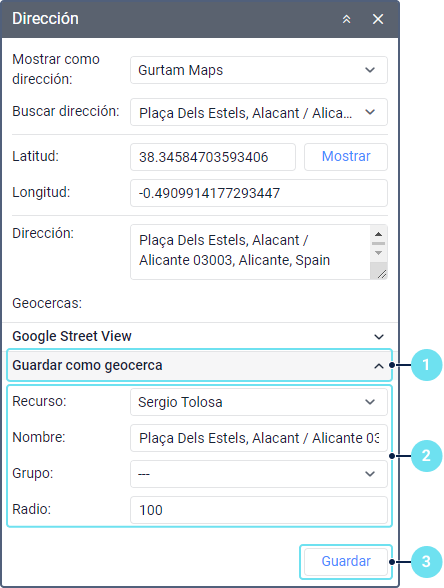This screenshot has height=588, width=444.
Task: Click the Dirección text area
Action: click(250, 252)
